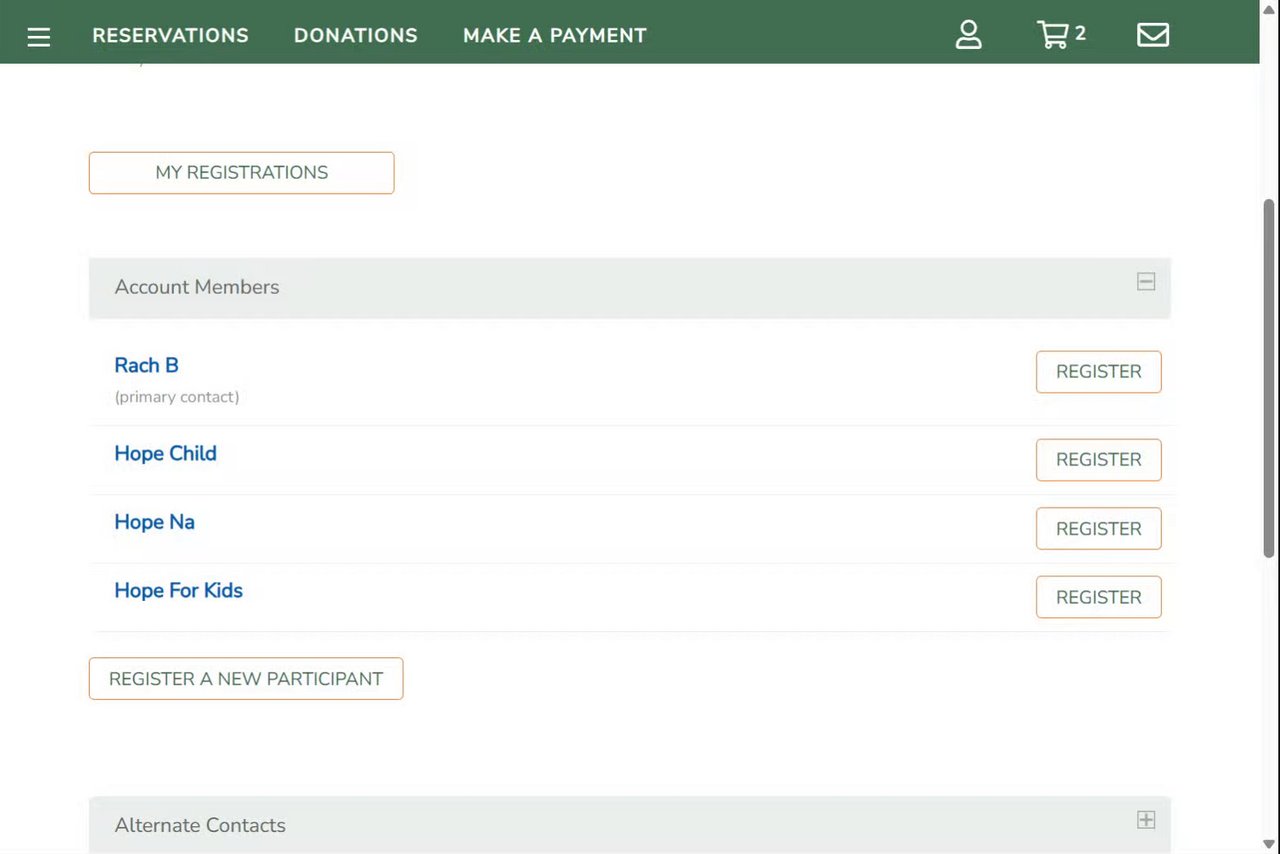Register Rach B as participant
Viewport: 1280px width, 854px height.
pyautogui.click(x=1098, y=372)
